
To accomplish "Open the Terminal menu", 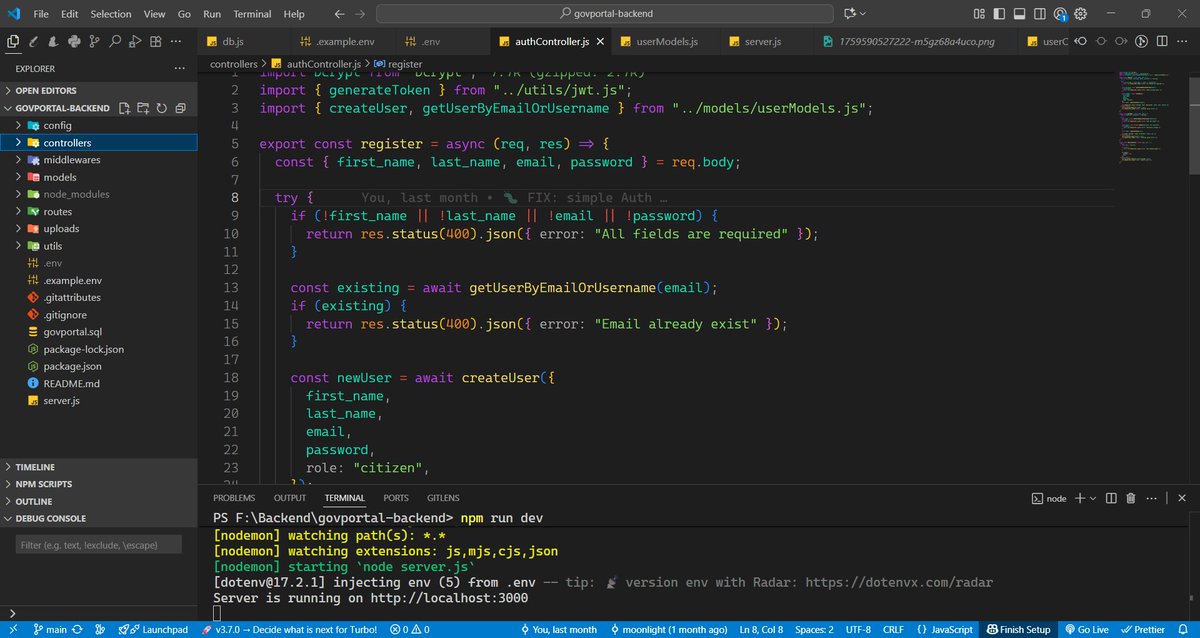I will click(252, 14).
